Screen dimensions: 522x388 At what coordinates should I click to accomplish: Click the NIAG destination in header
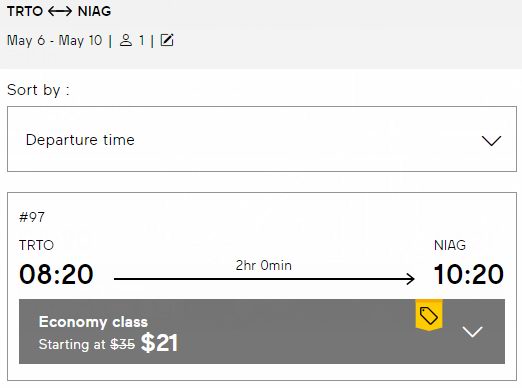[94, 11]
